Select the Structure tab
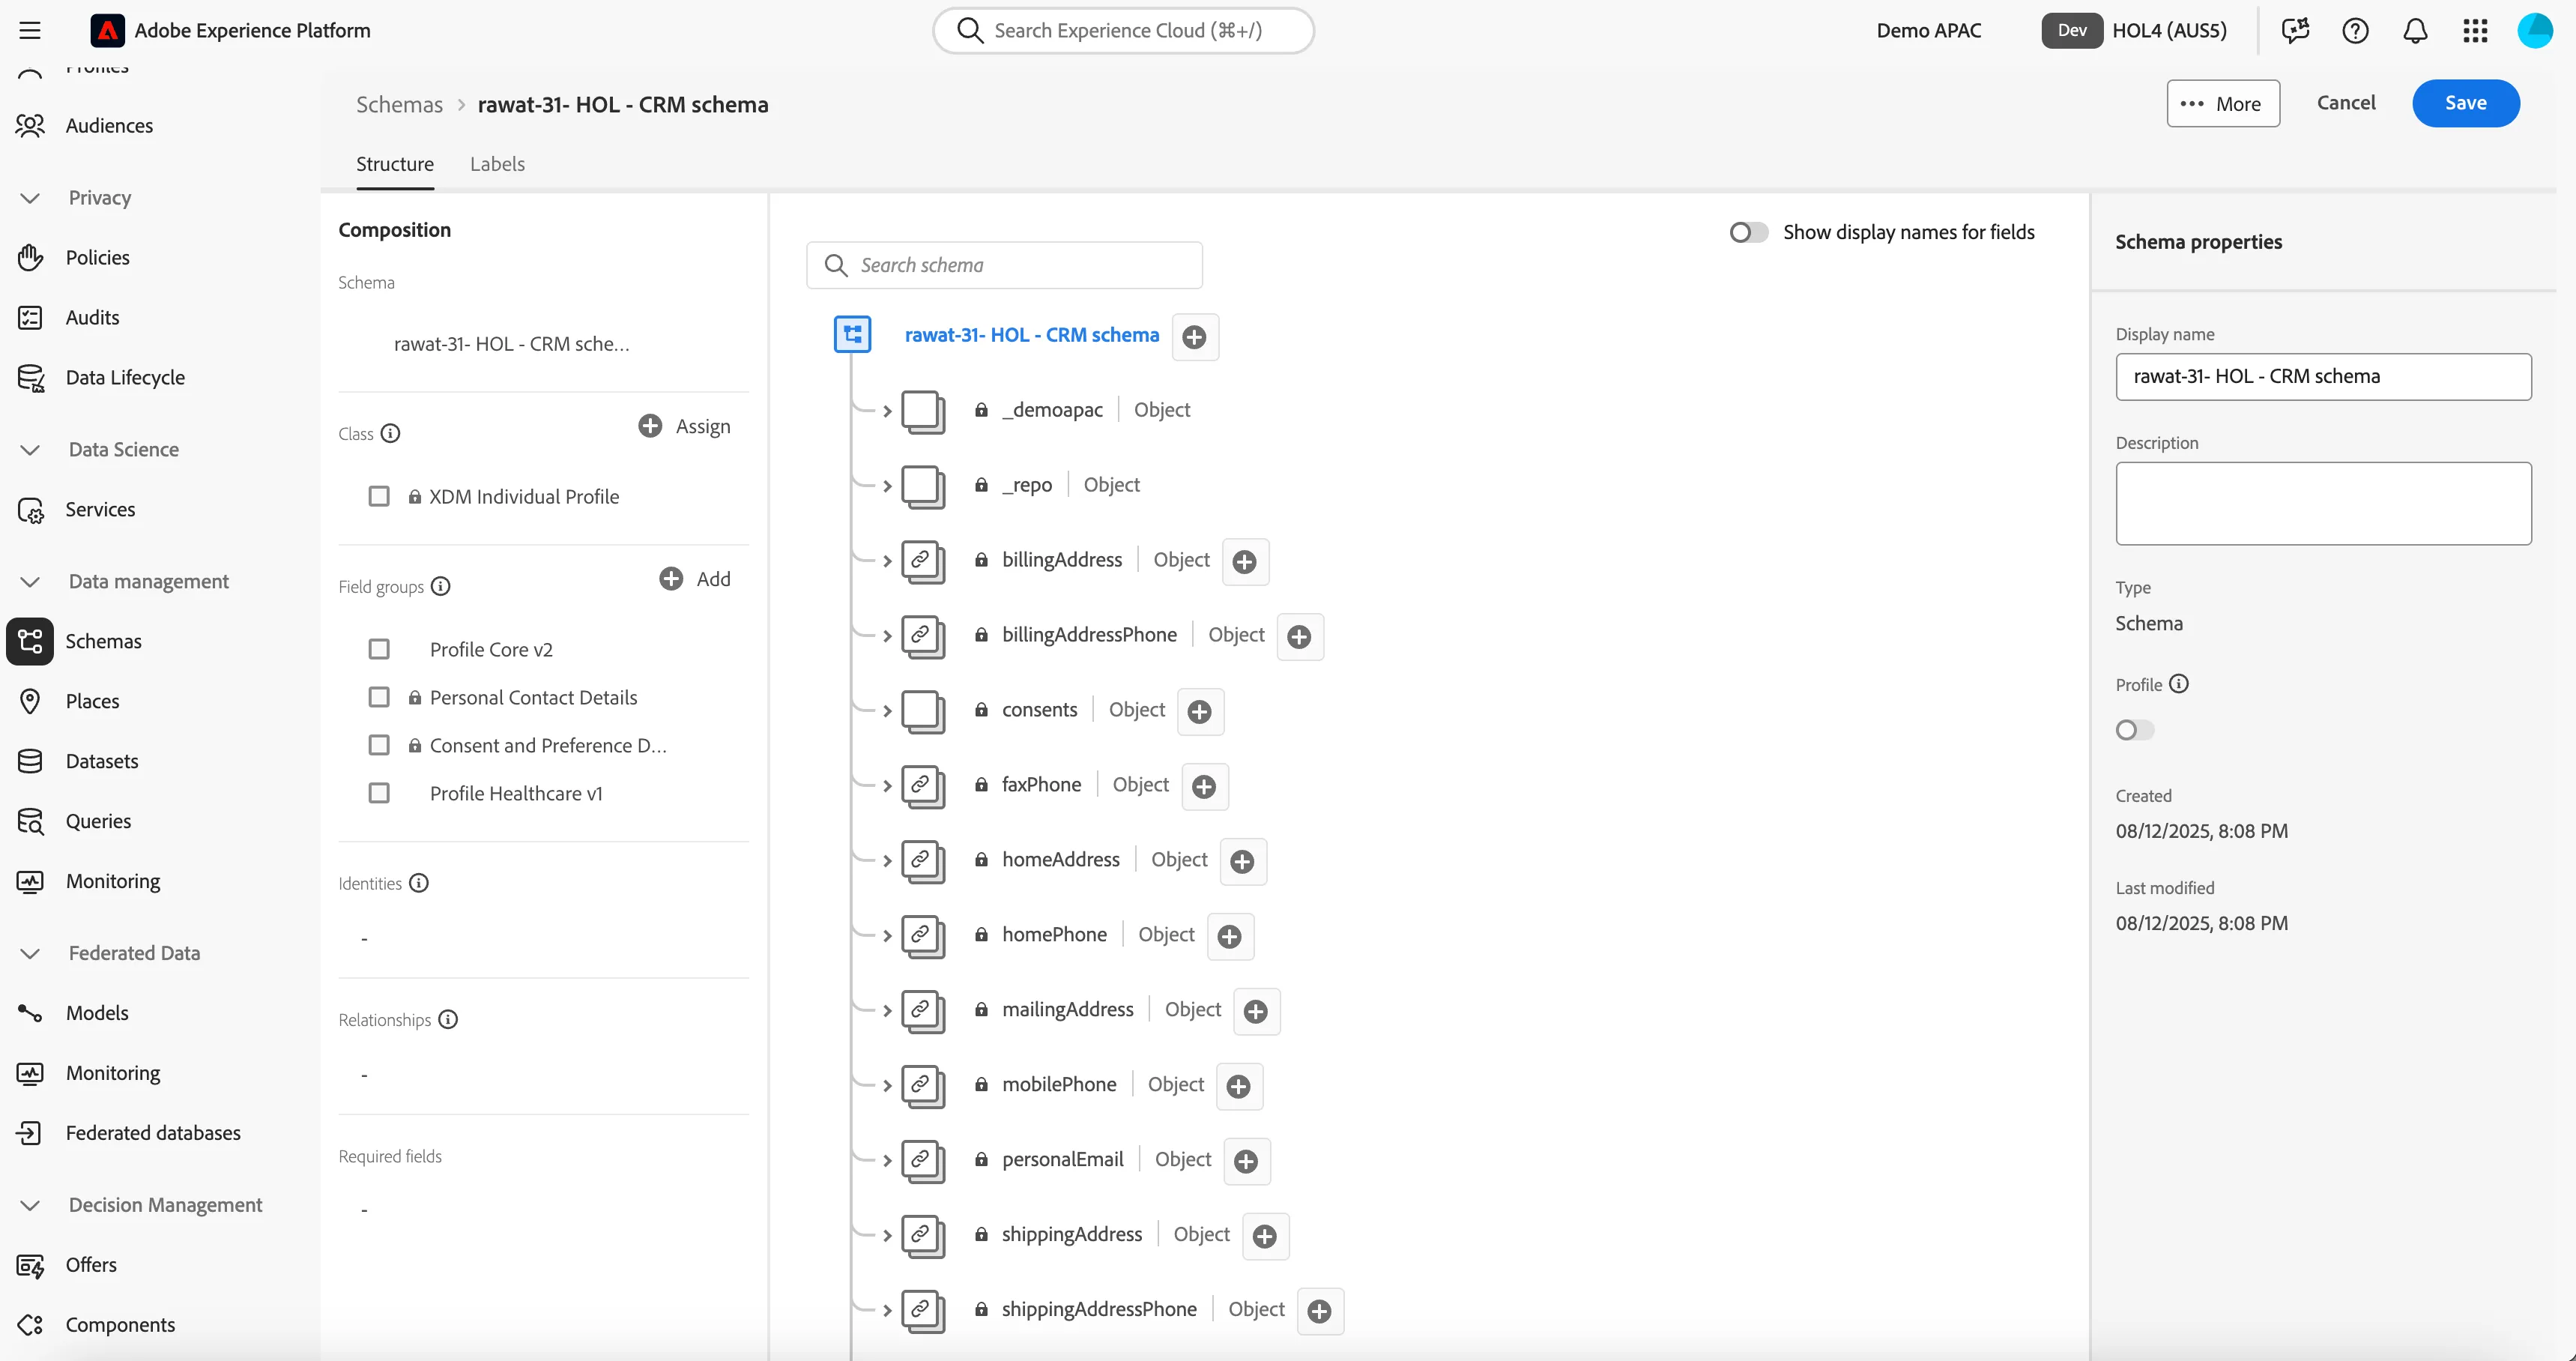 point(395,164)
